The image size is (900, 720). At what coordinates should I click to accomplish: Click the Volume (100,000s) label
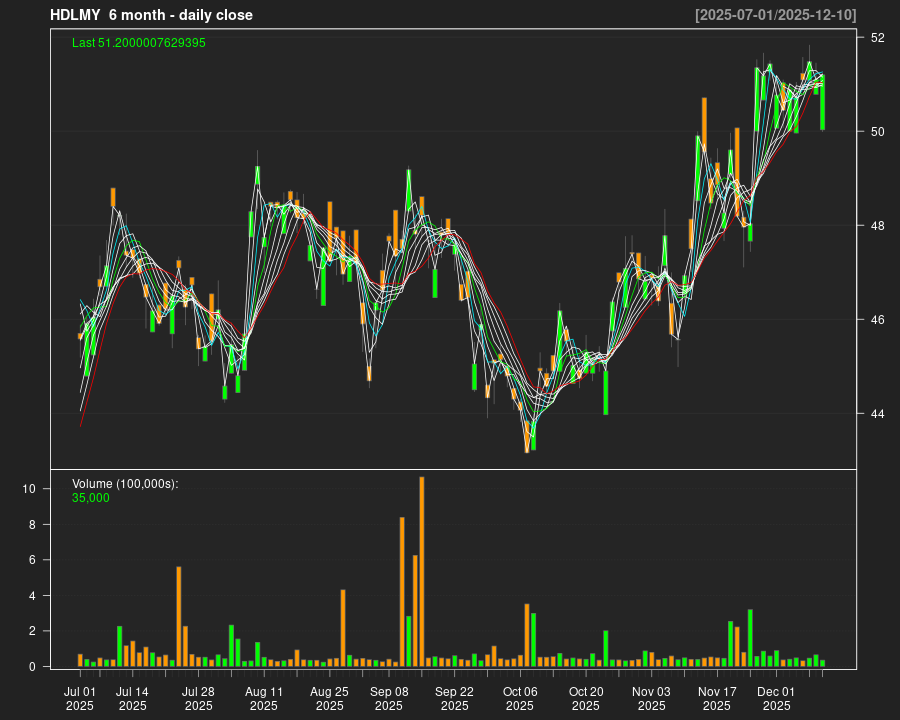coord(125,484)
